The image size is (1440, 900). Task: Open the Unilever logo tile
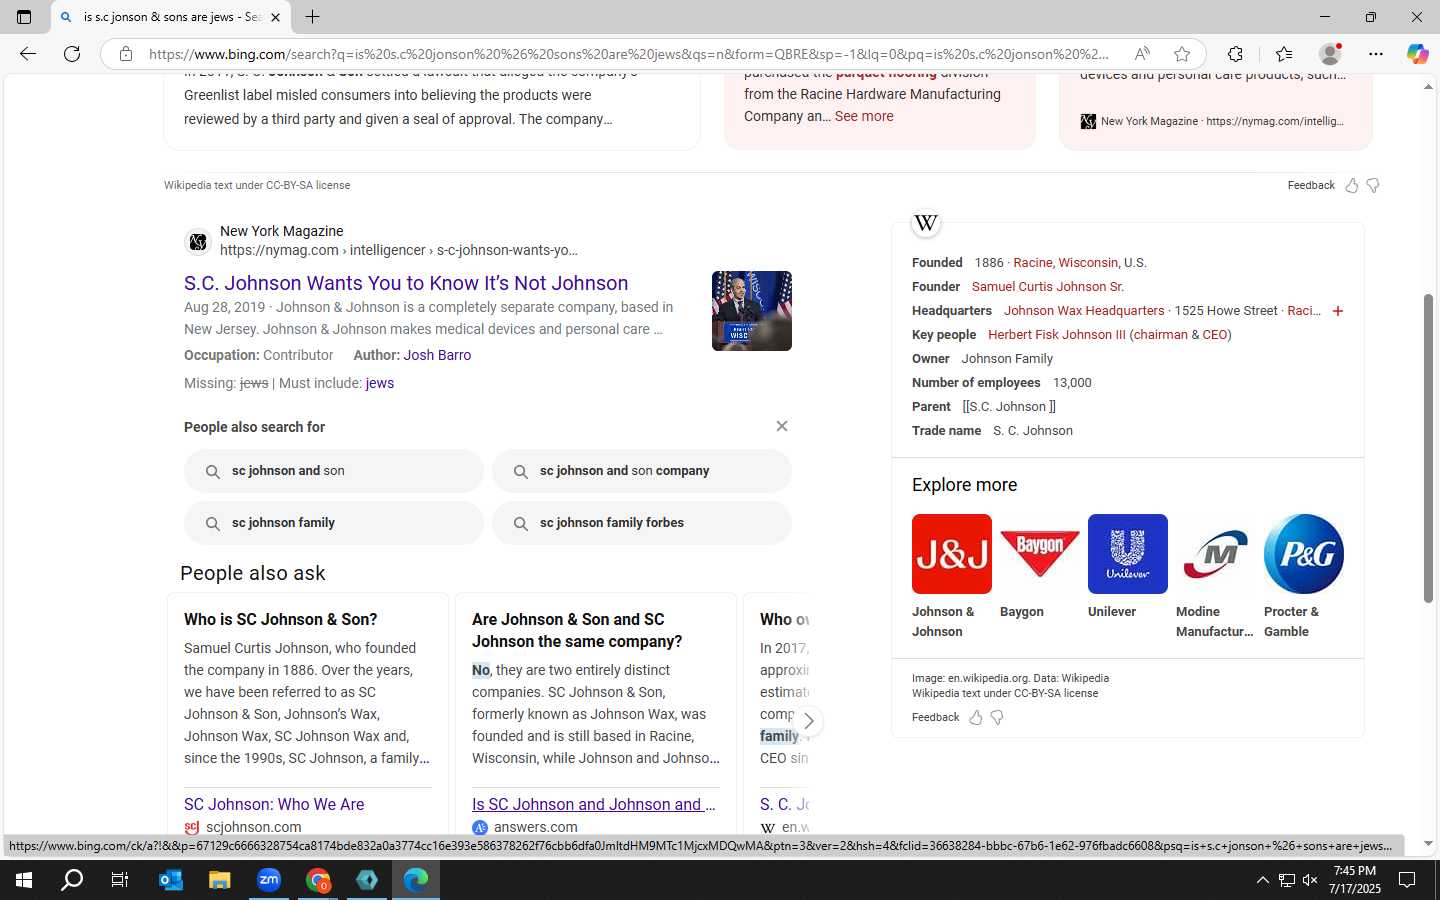1128,554
